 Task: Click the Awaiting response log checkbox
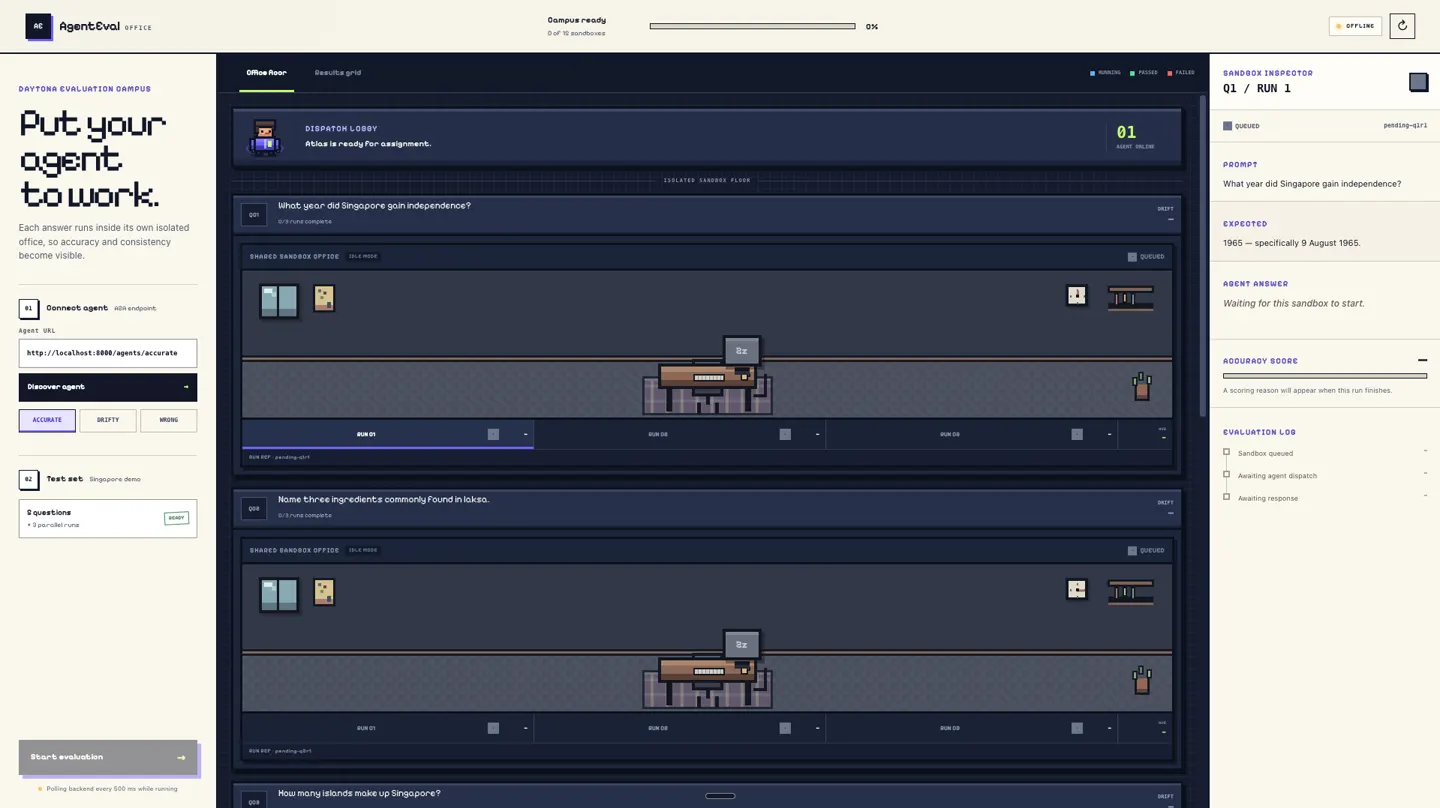pyautogui.click(x=1227, y=496)
